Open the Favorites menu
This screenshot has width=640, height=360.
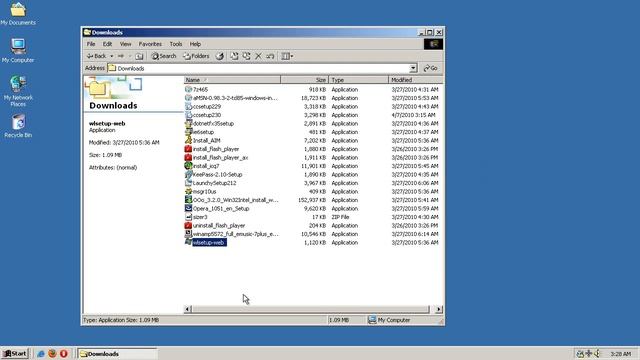(x=150, y=44)
